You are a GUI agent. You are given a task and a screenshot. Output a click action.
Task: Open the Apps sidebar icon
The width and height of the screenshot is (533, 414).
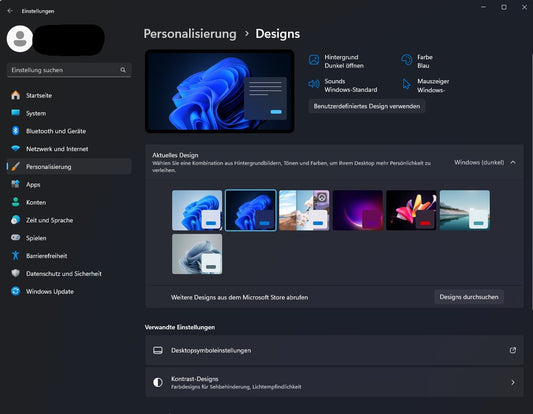(x=15, y=184)
